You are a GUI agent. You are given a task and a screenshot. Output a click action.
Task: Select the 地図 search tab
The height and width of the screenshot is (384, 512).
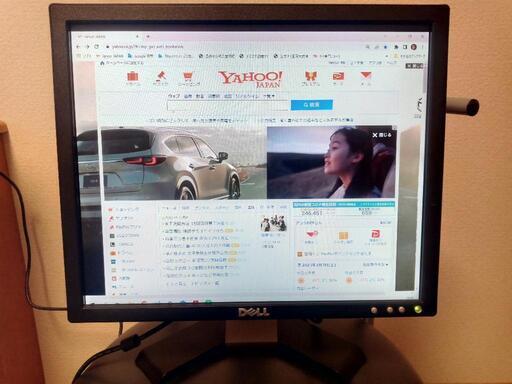tap(228, 96)
